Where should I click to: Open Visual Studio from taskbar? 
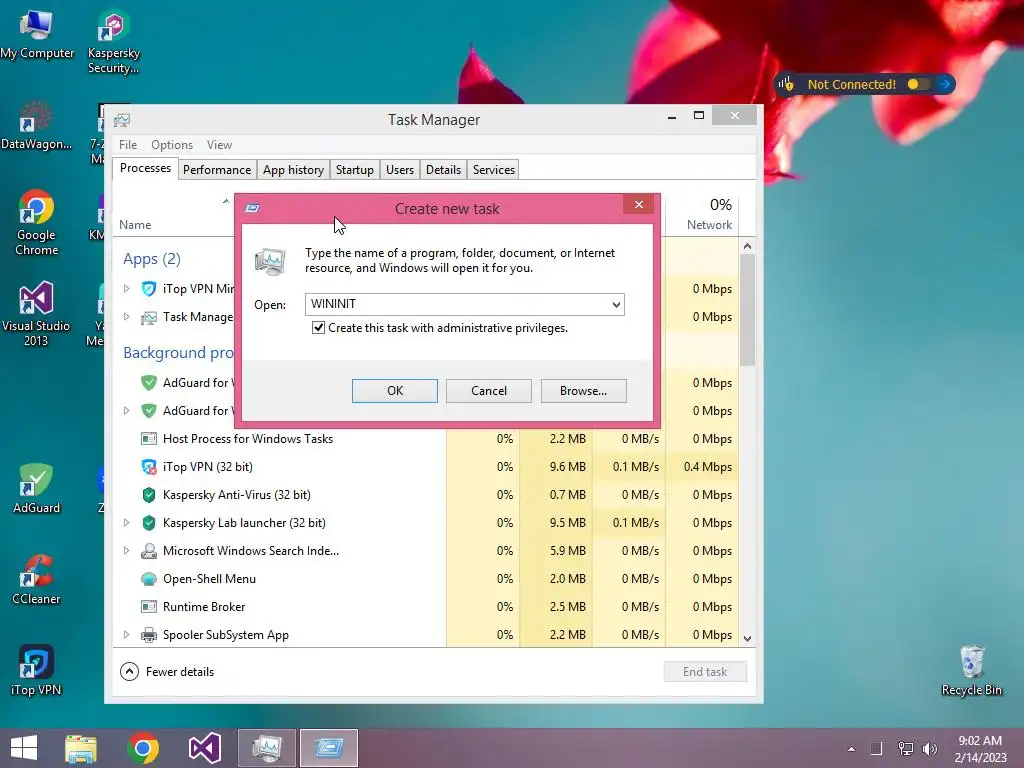click(x=204, y=748)
